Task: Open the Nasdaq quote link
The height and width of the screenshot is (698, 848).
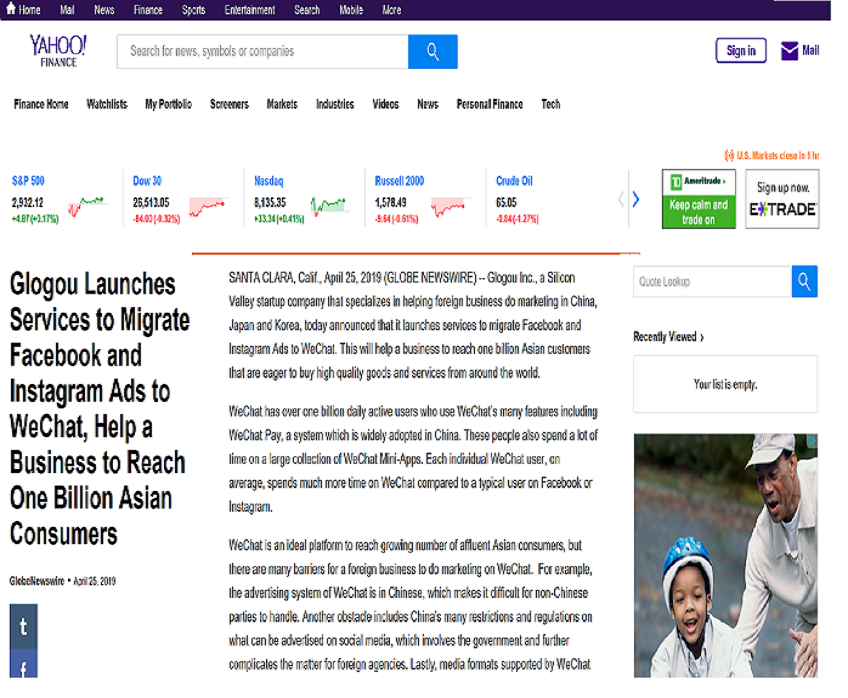Action: click(x=269, y=181)
